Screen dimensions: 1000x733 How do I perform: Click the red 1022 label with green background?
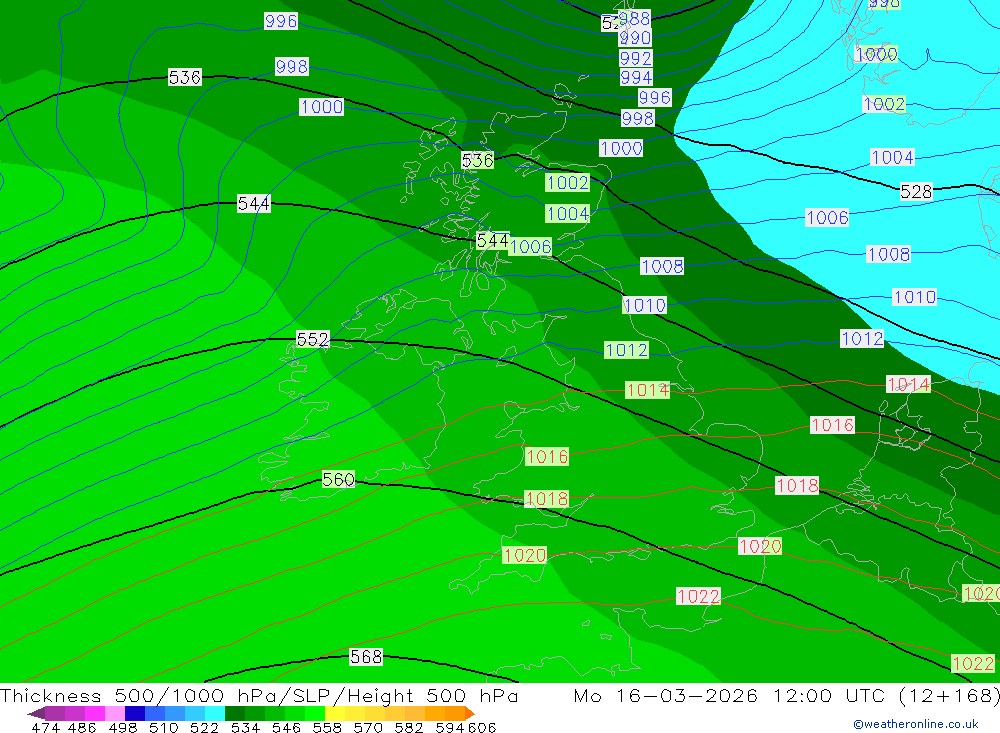tap(973, 663)
